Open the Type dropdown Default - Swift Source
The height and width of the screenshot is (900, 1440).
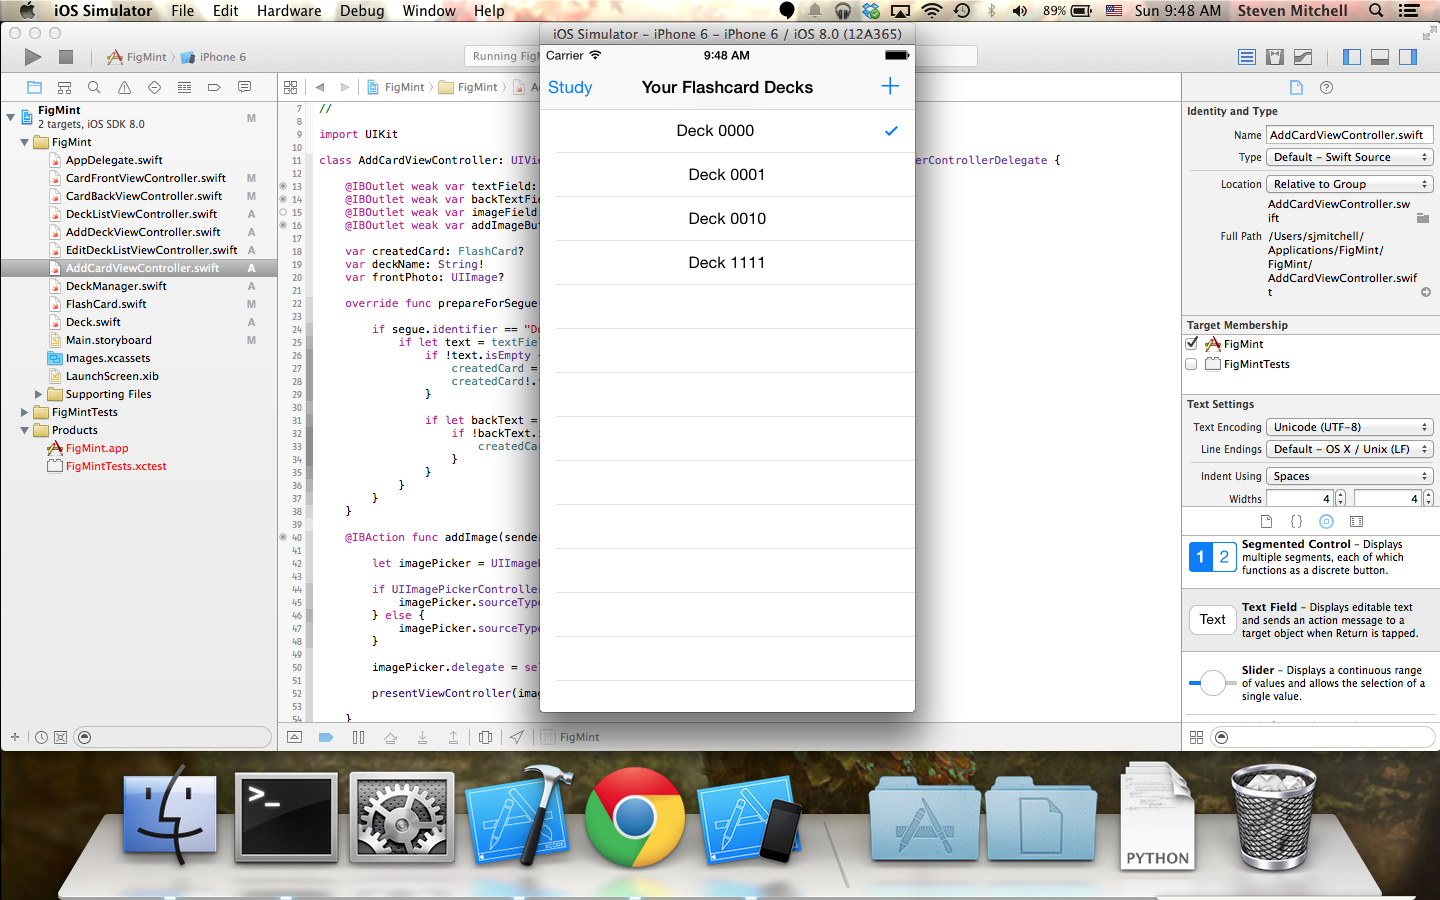[1350, 157]
